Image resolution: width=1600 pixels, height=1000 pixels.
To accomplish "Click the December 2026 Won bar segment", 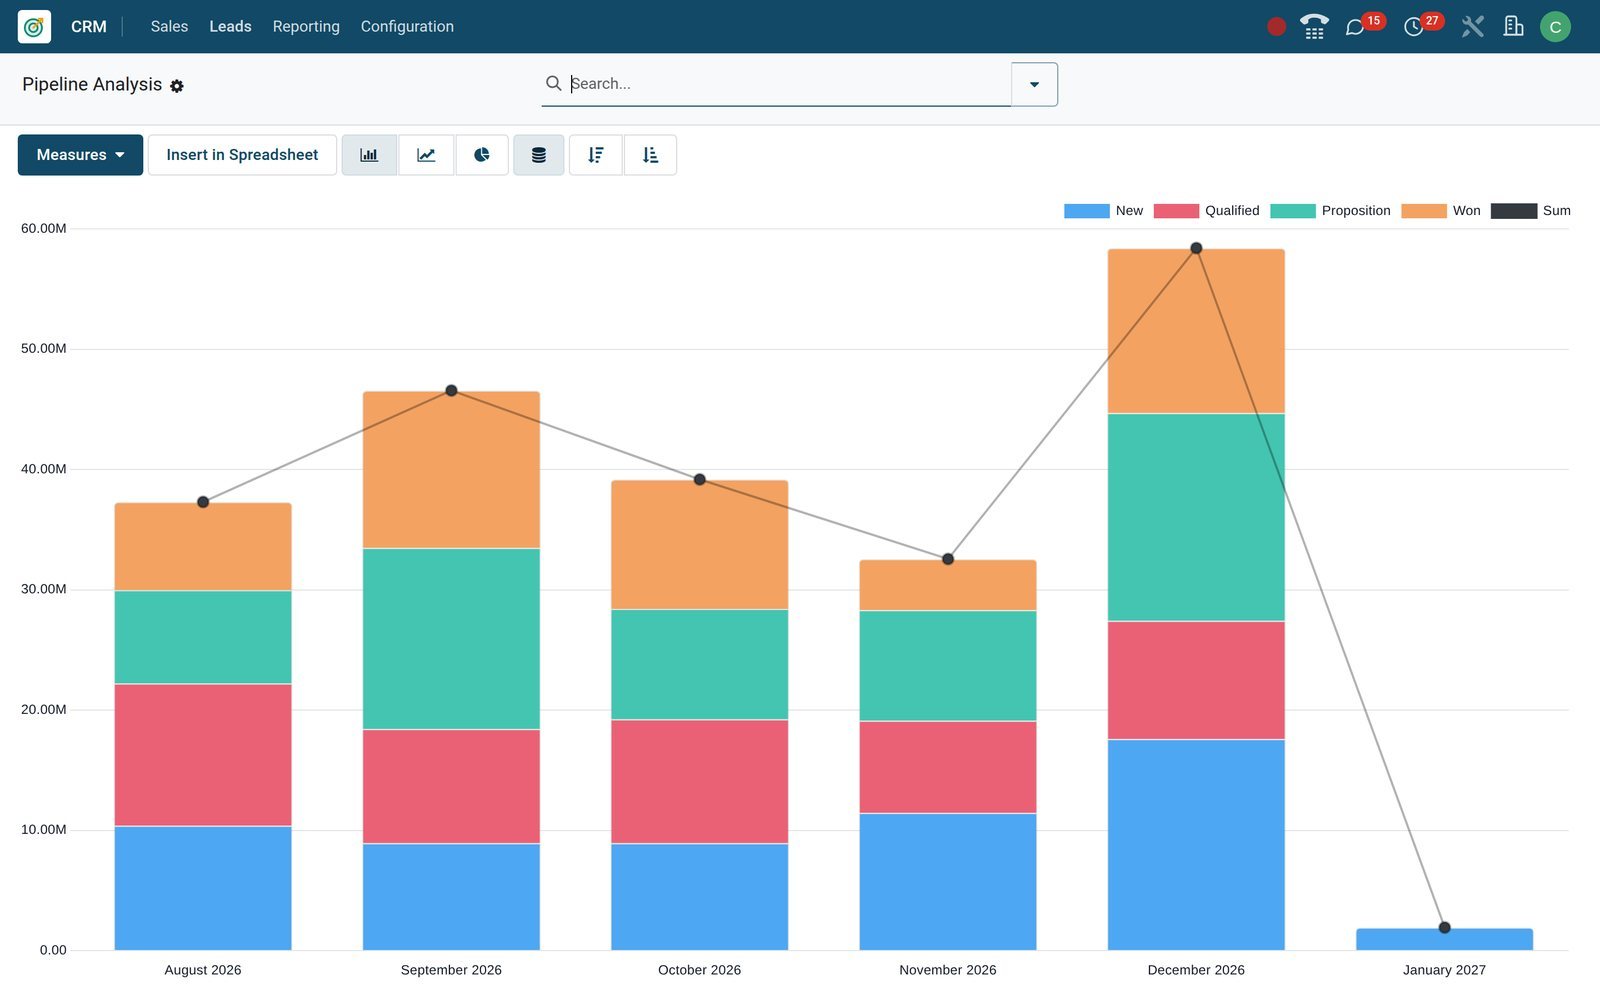I will [1196, 331].
